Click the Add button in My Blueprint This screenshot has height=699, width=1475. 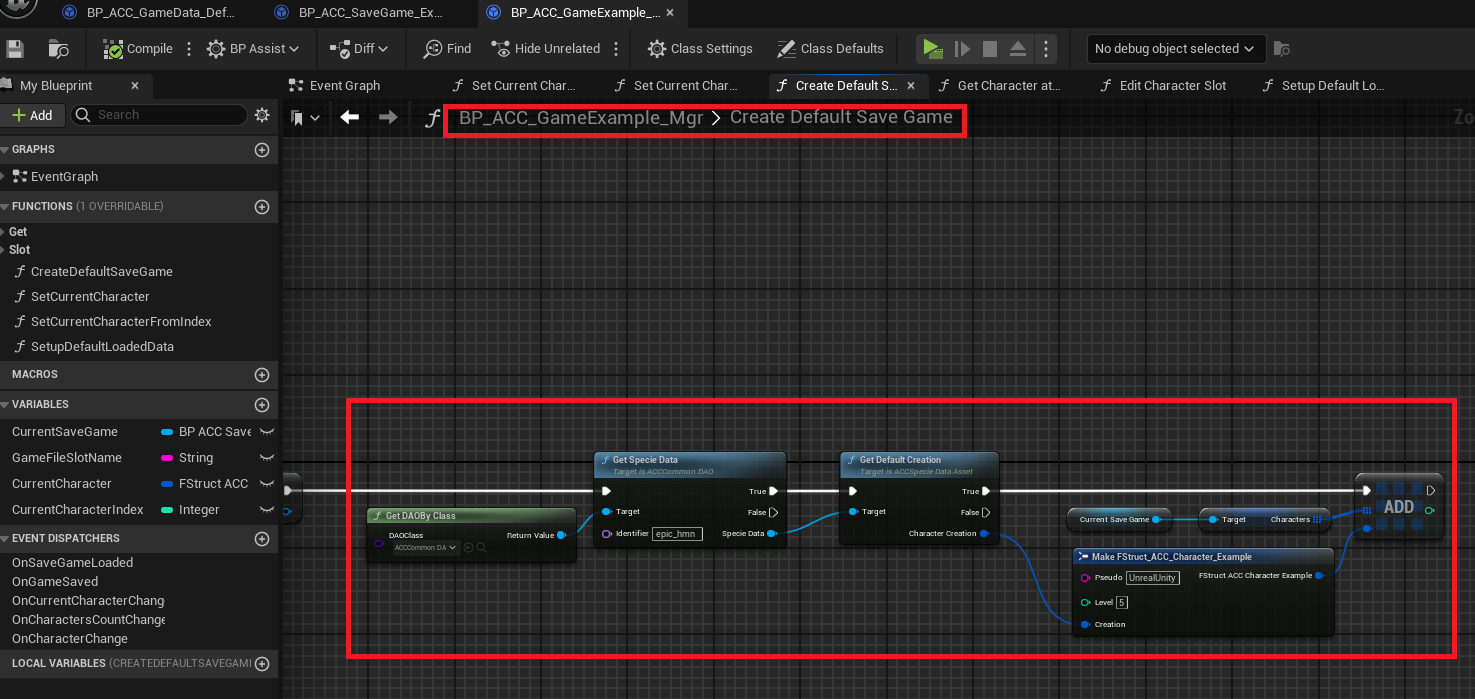[x=33, y=115]
